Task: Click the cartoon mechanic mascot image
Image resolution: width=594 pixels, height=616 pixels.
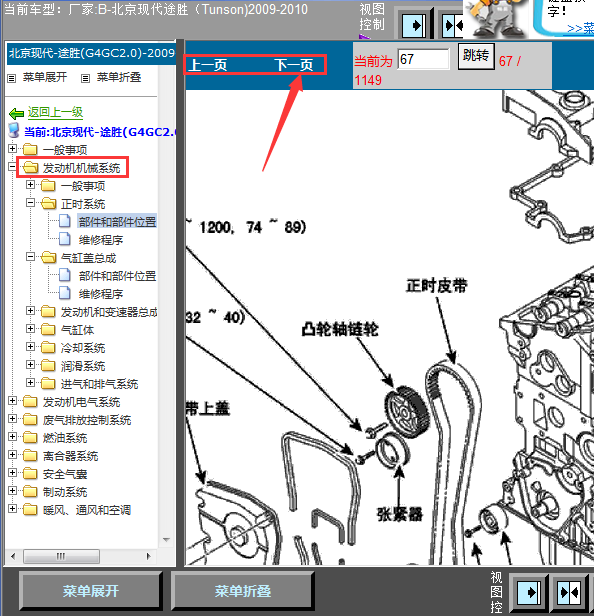Action: 496,18
